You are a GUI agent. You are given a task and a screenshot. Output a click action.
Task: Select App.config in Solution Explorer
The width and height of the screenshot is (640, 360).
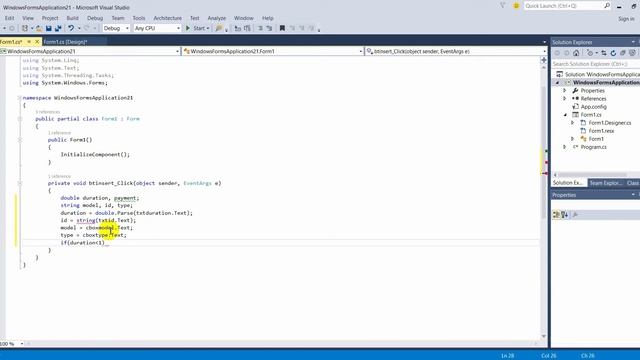coord(593,107)
